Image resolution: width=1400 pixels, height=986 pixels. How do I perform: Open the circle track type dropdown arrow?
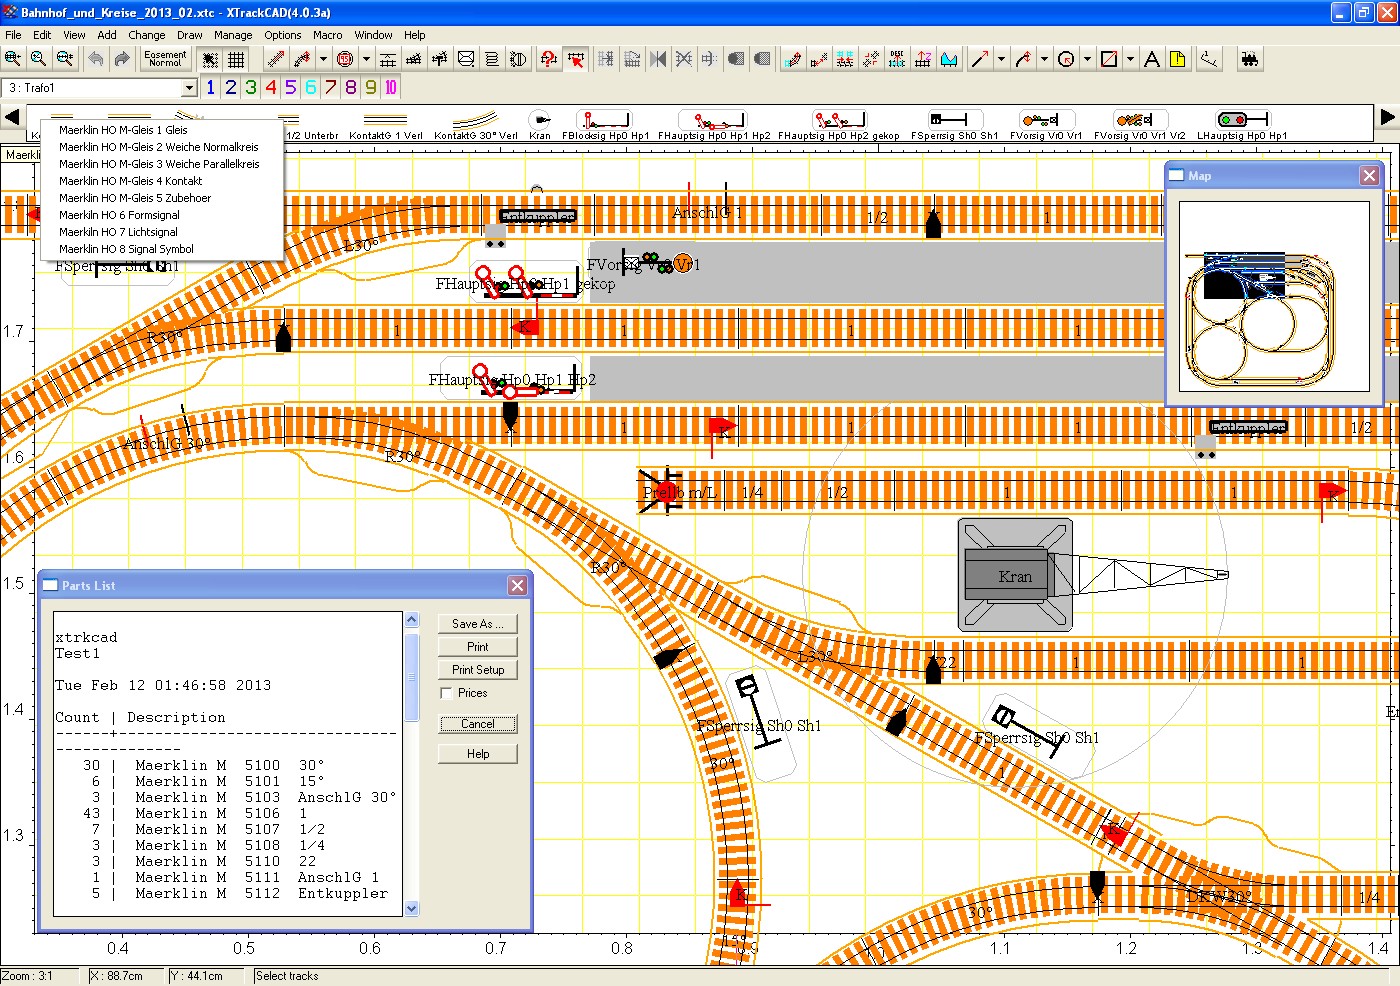coord(366,59)
